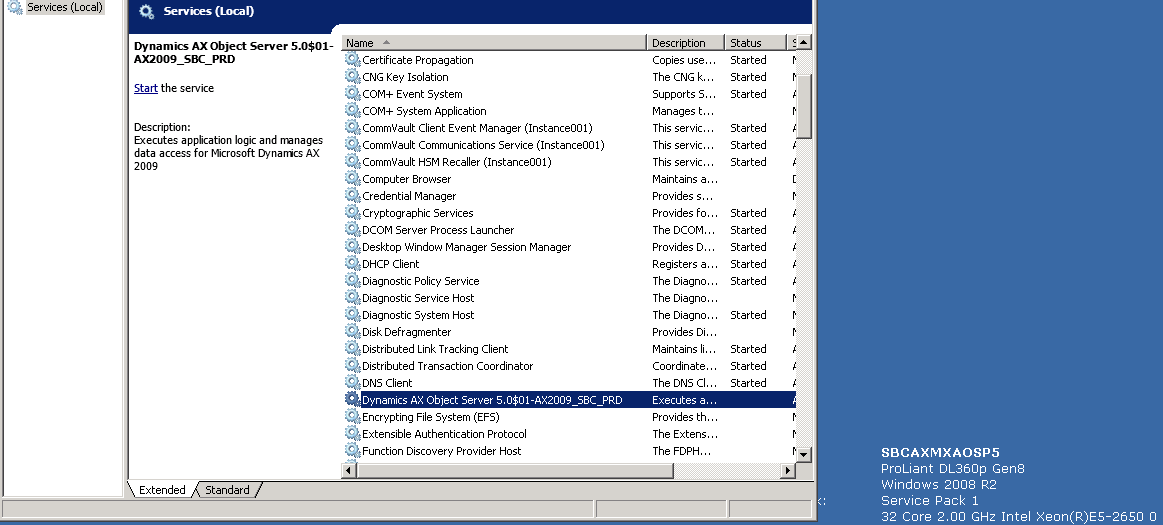Select Encrypting File System (EFS) name
The height and width of the screenshot is (525, 1163).
pyautogui.click(x=430, y=417)
